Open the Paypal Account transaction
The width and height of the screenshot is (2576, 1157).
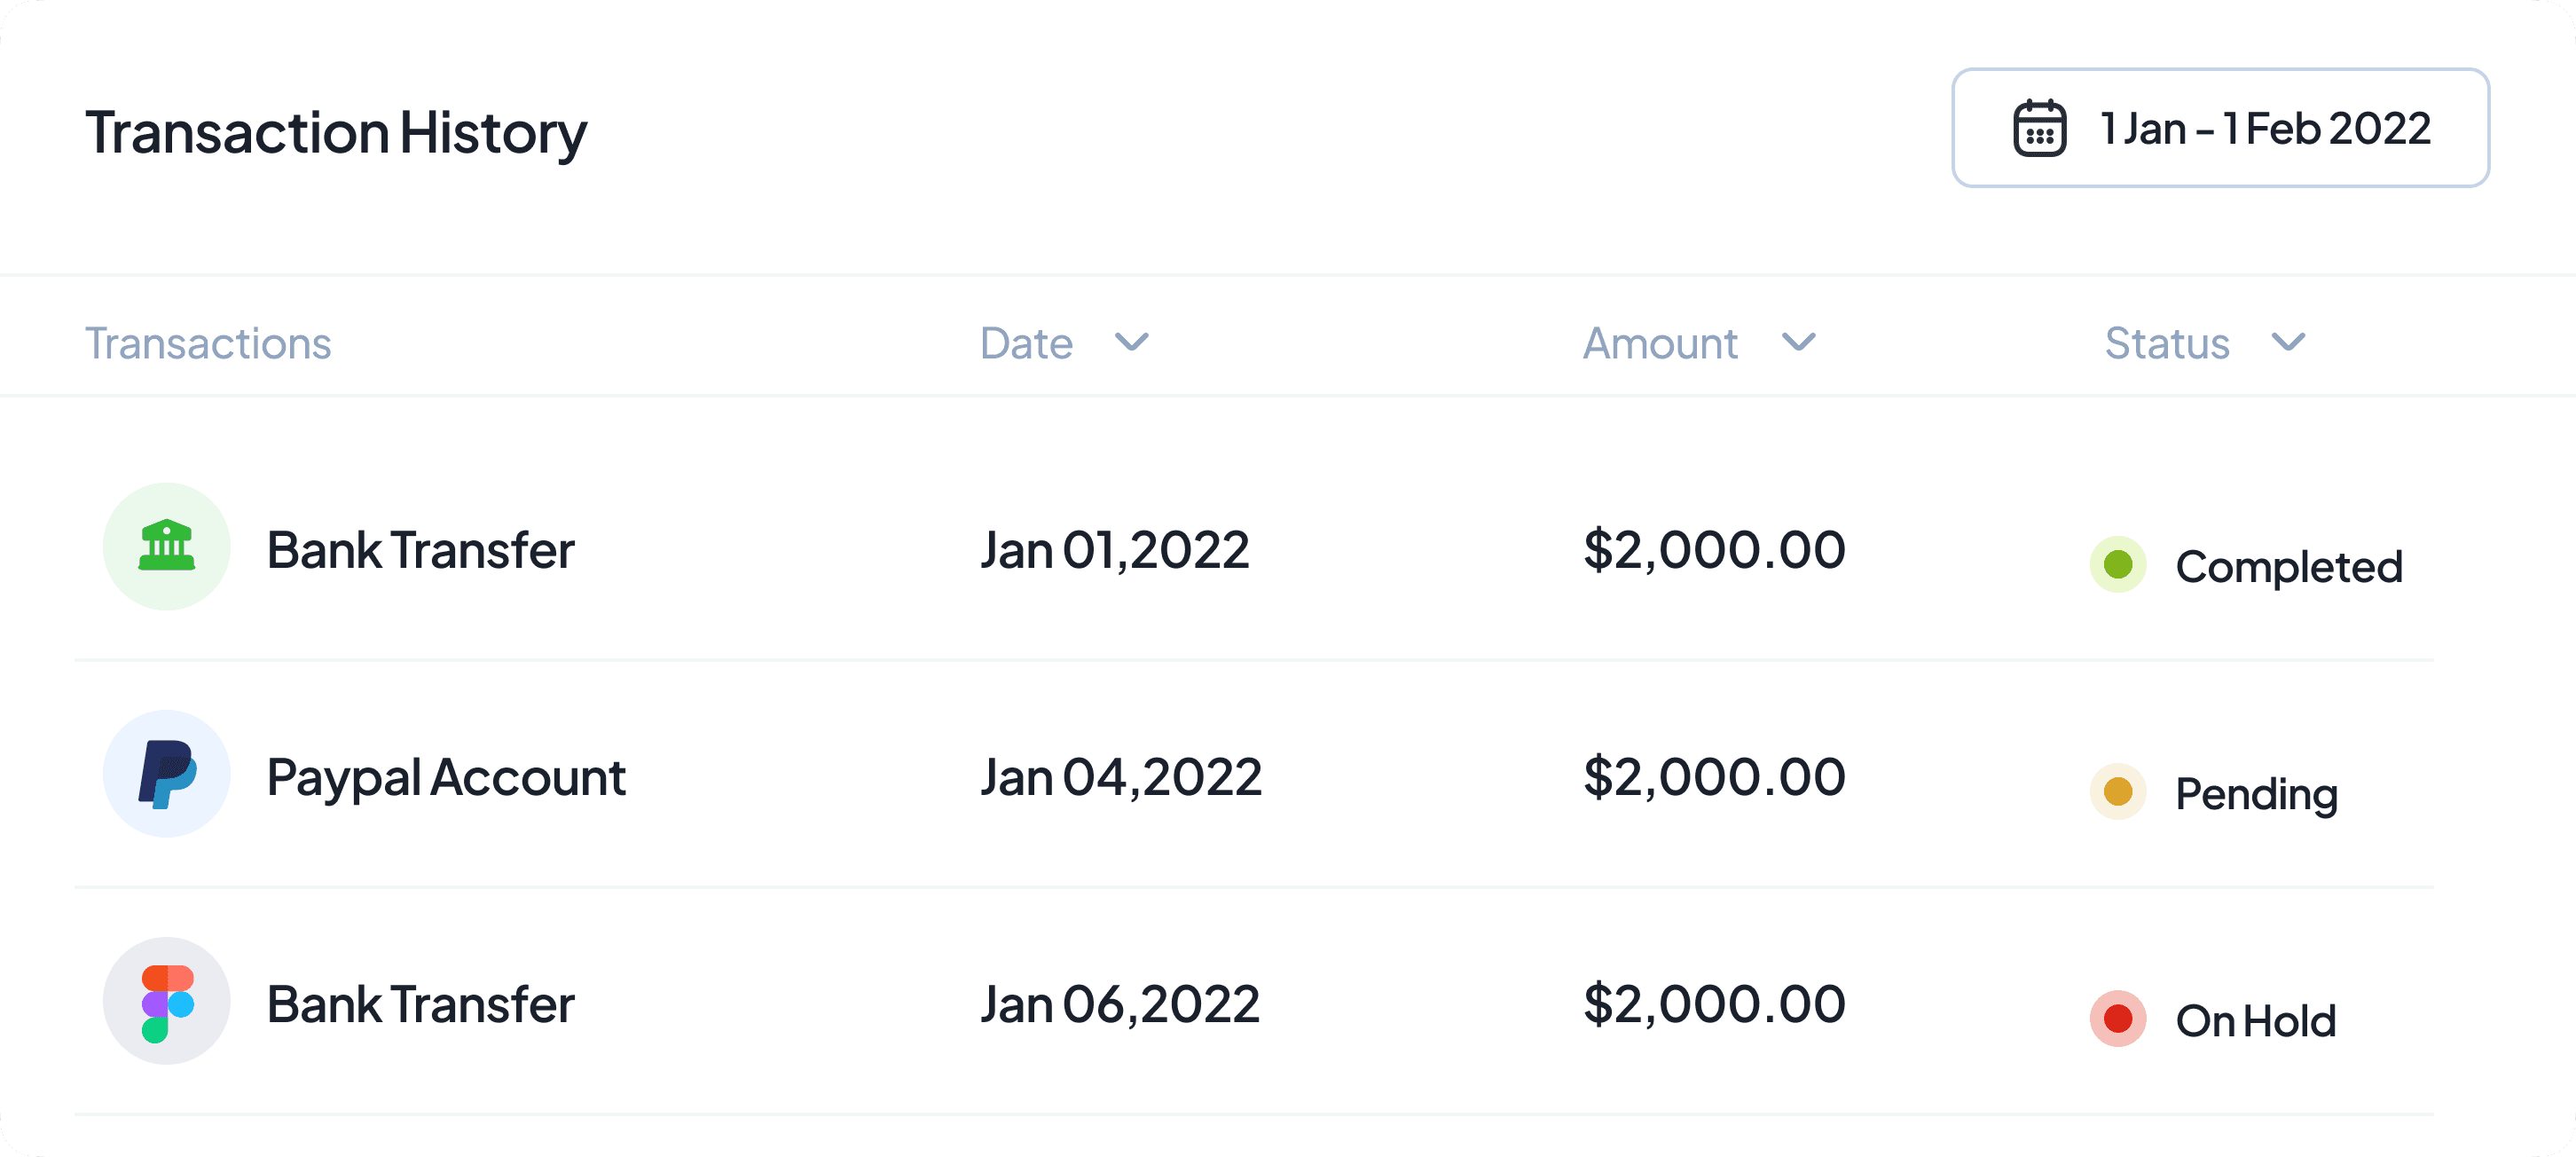pyautogui.click(x=446, y=777)
